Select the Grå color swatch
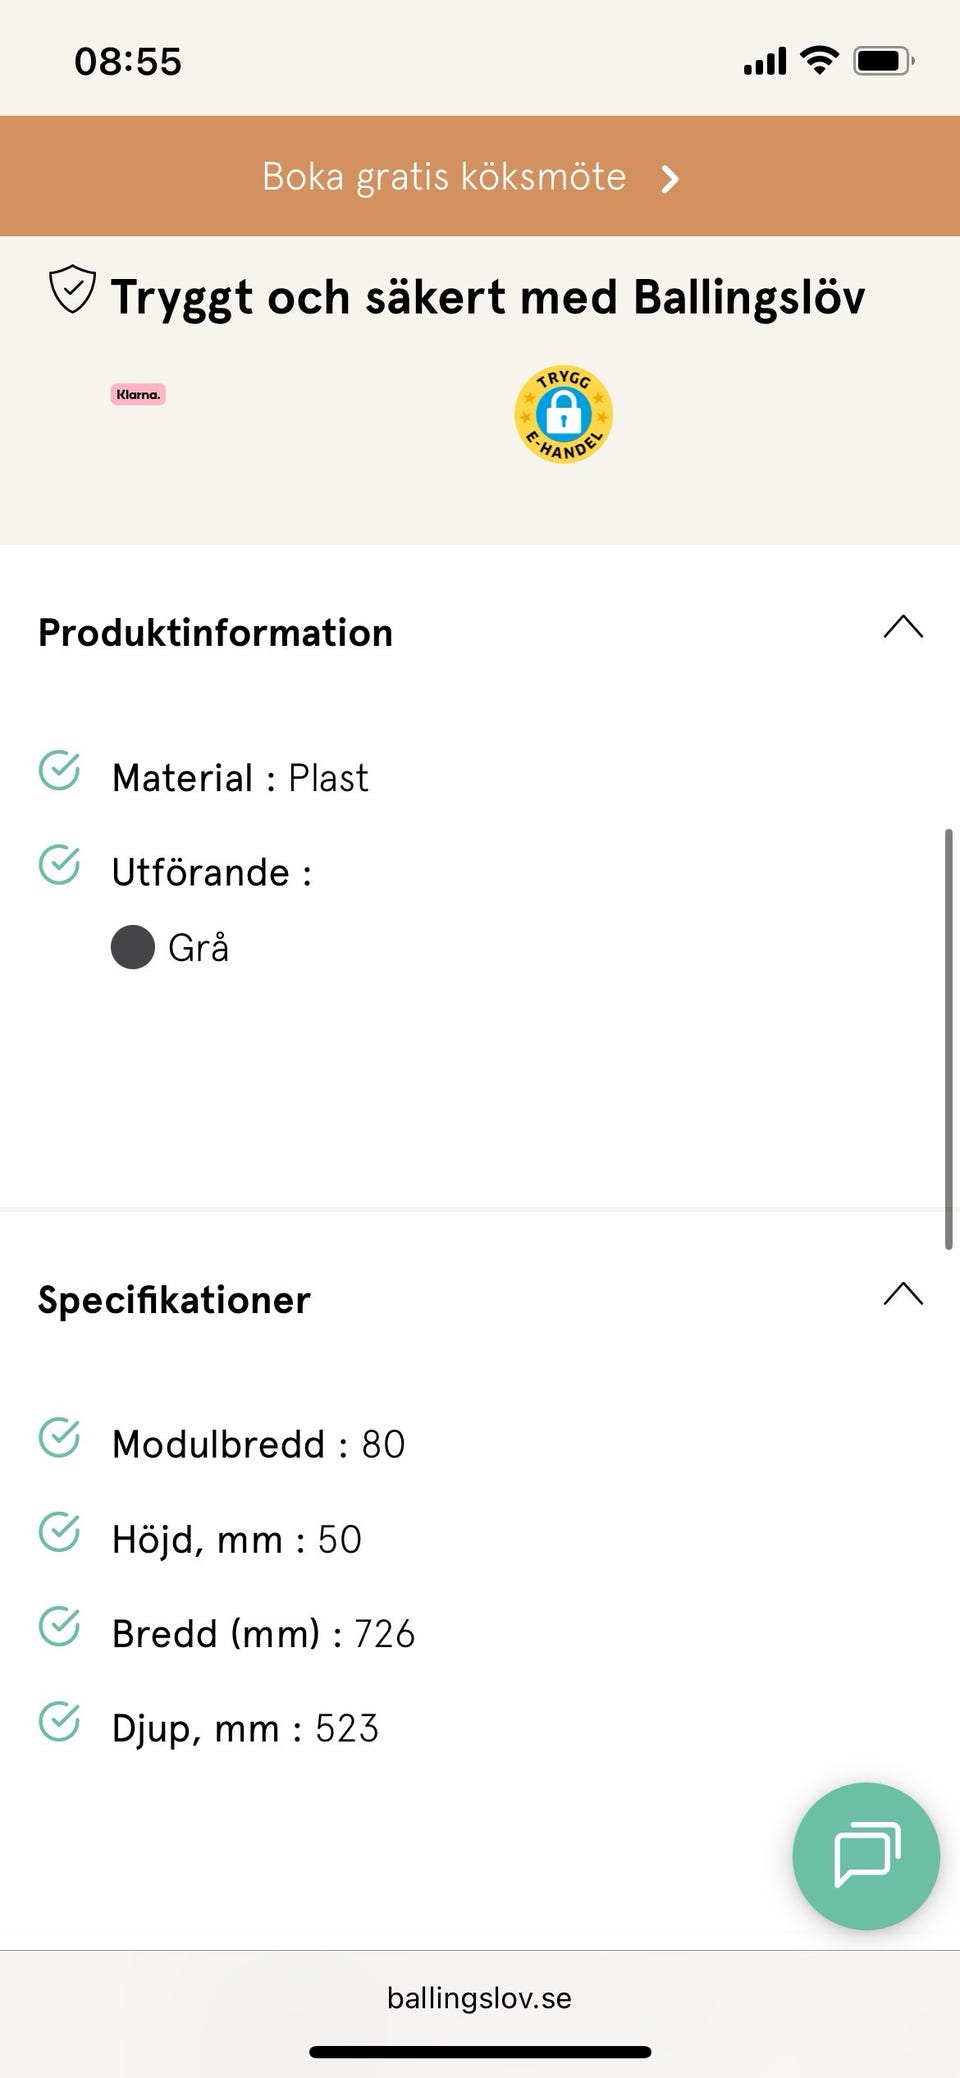Screen dimensions: 960x2078 point(133,947)
